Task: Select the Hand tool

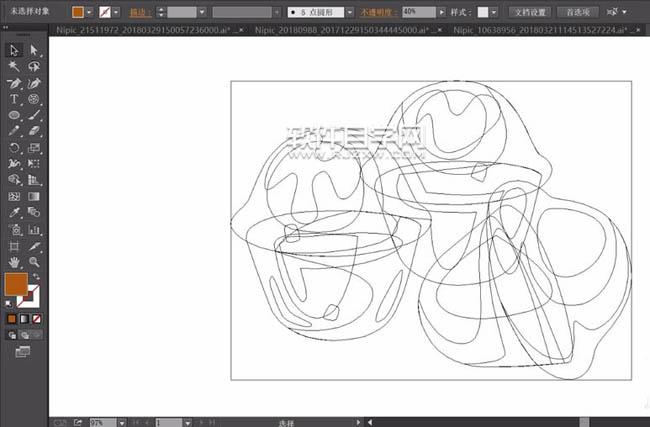Action: [x=15, y=262]
